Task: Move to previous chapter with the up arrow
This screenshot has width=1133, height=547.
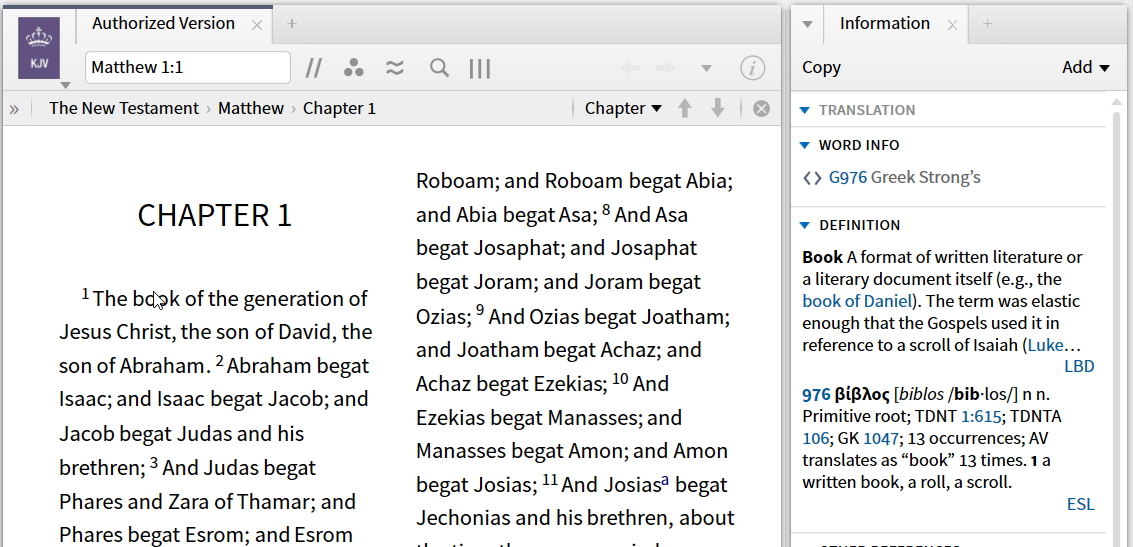Action: pos(684,108)
